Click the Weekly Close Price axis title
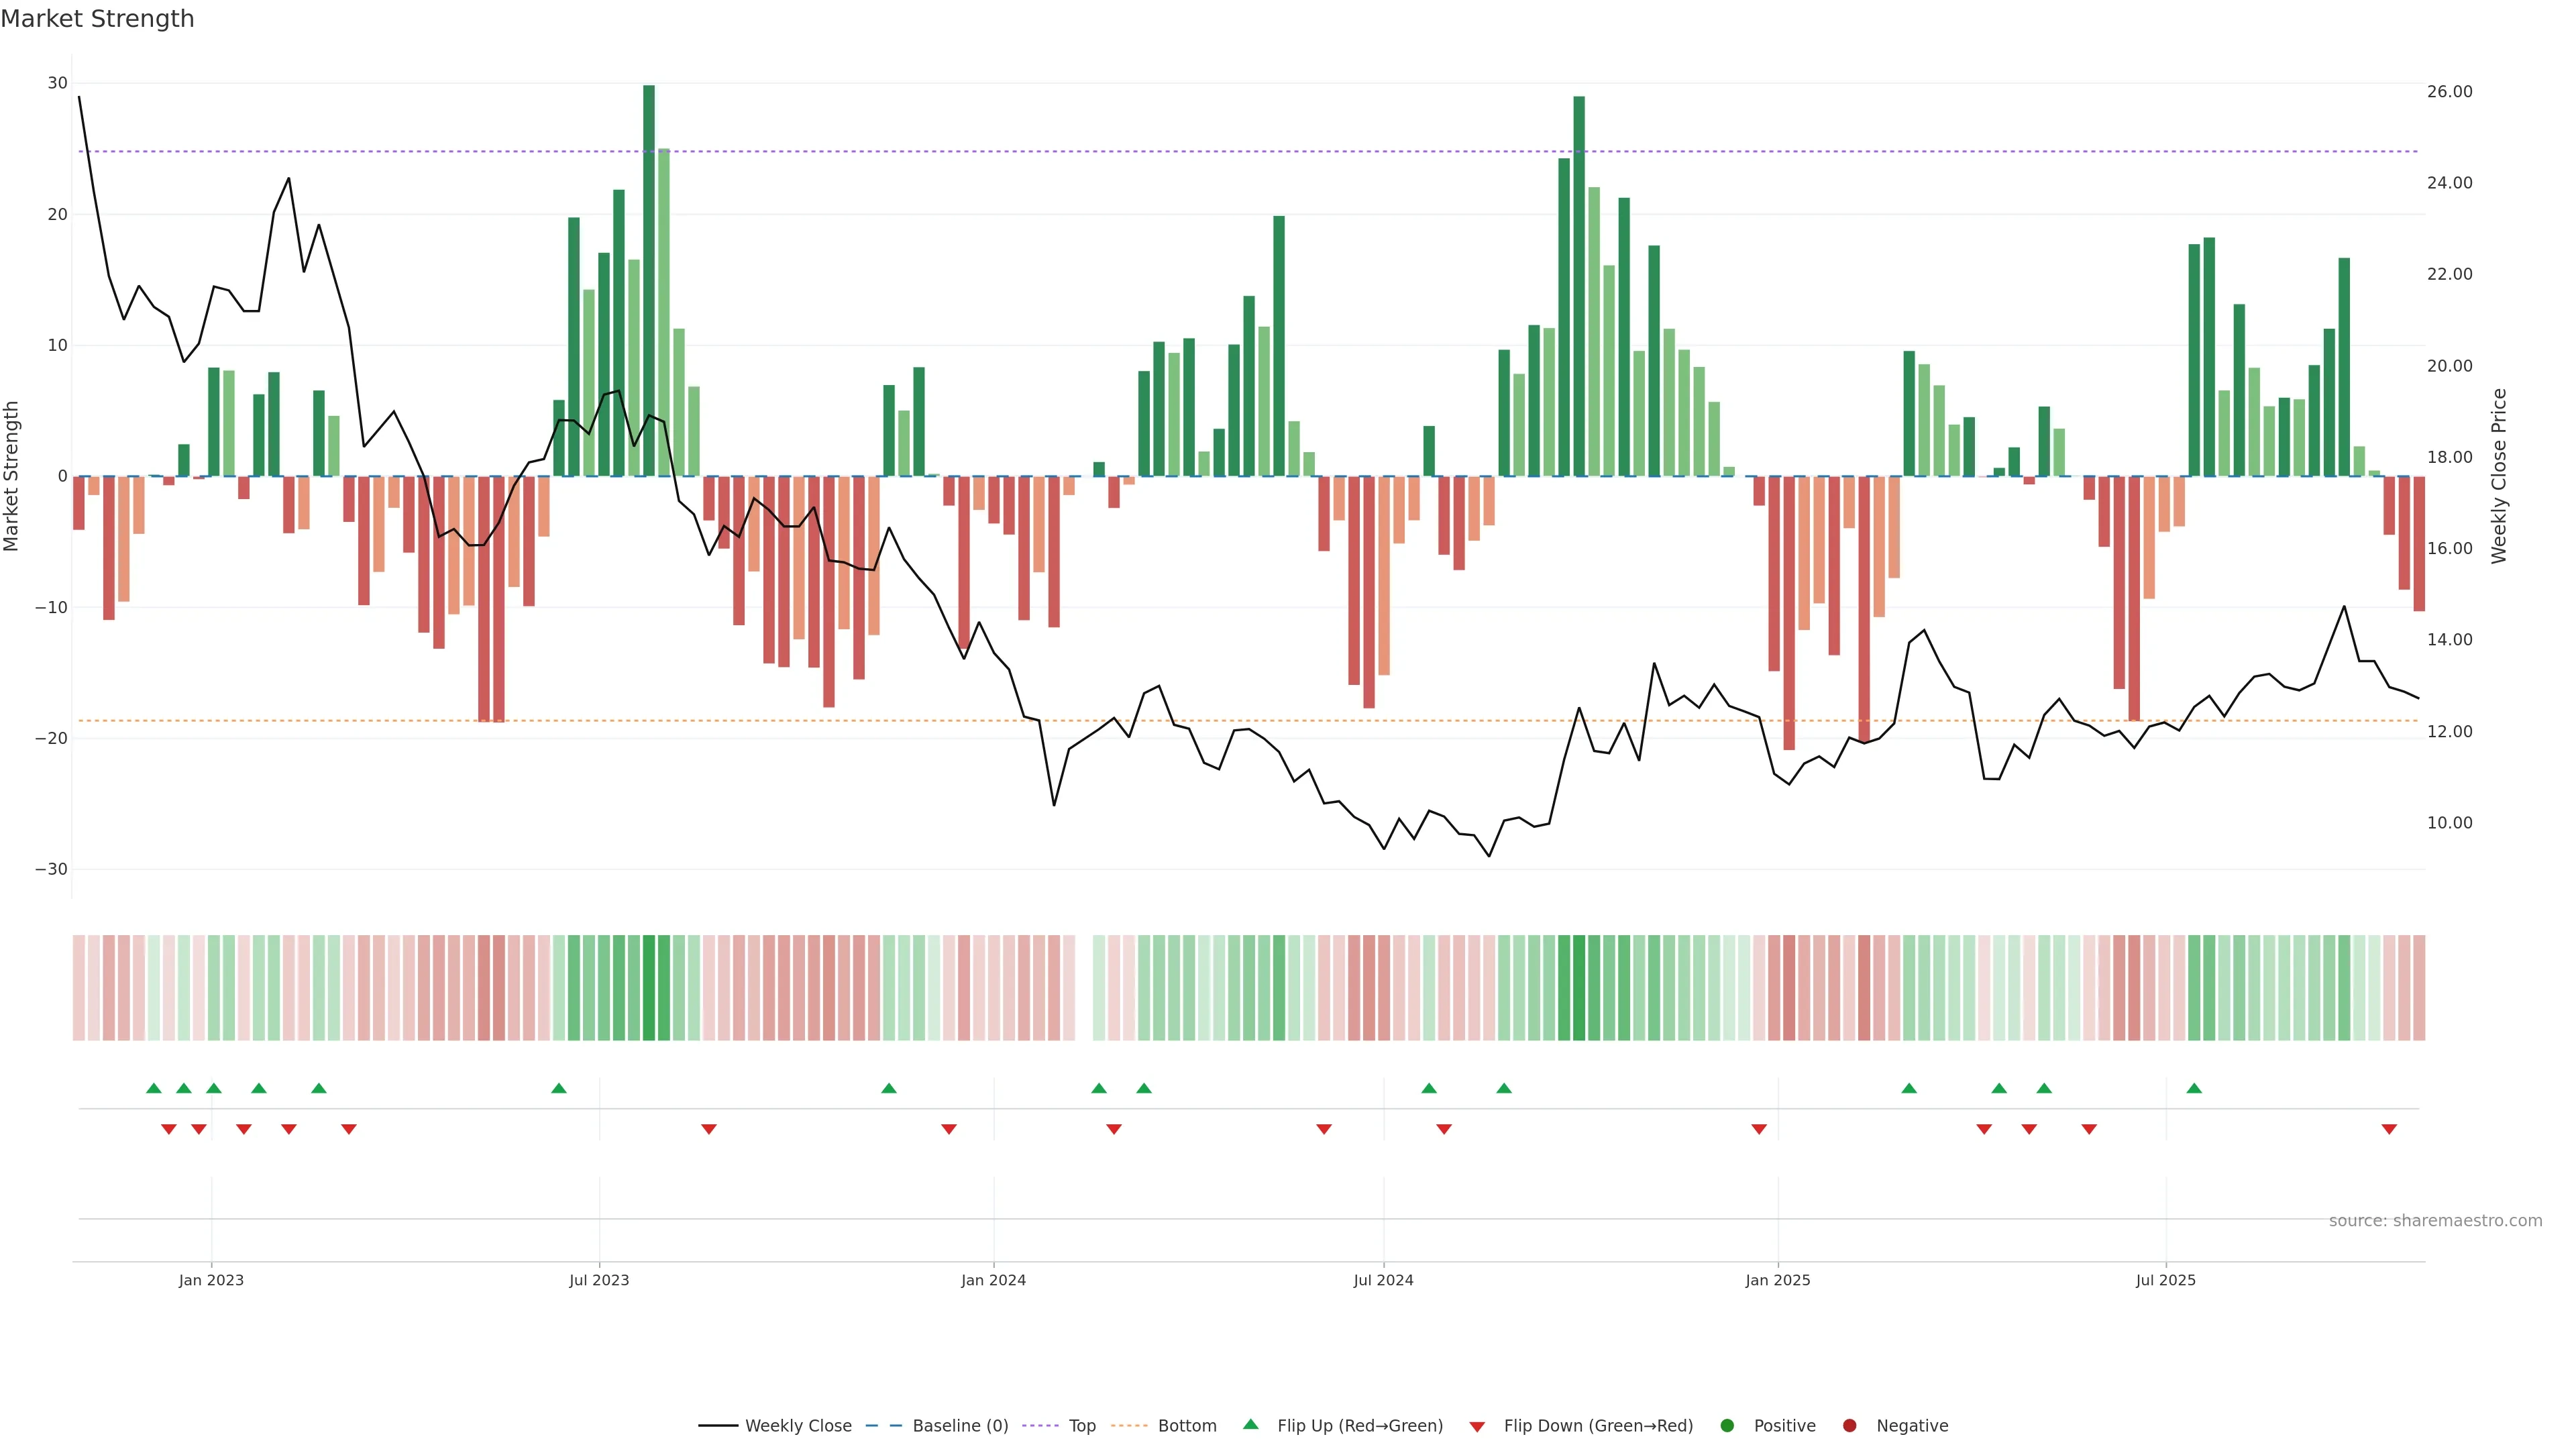2576x1449 pixels. [2499, 476]
